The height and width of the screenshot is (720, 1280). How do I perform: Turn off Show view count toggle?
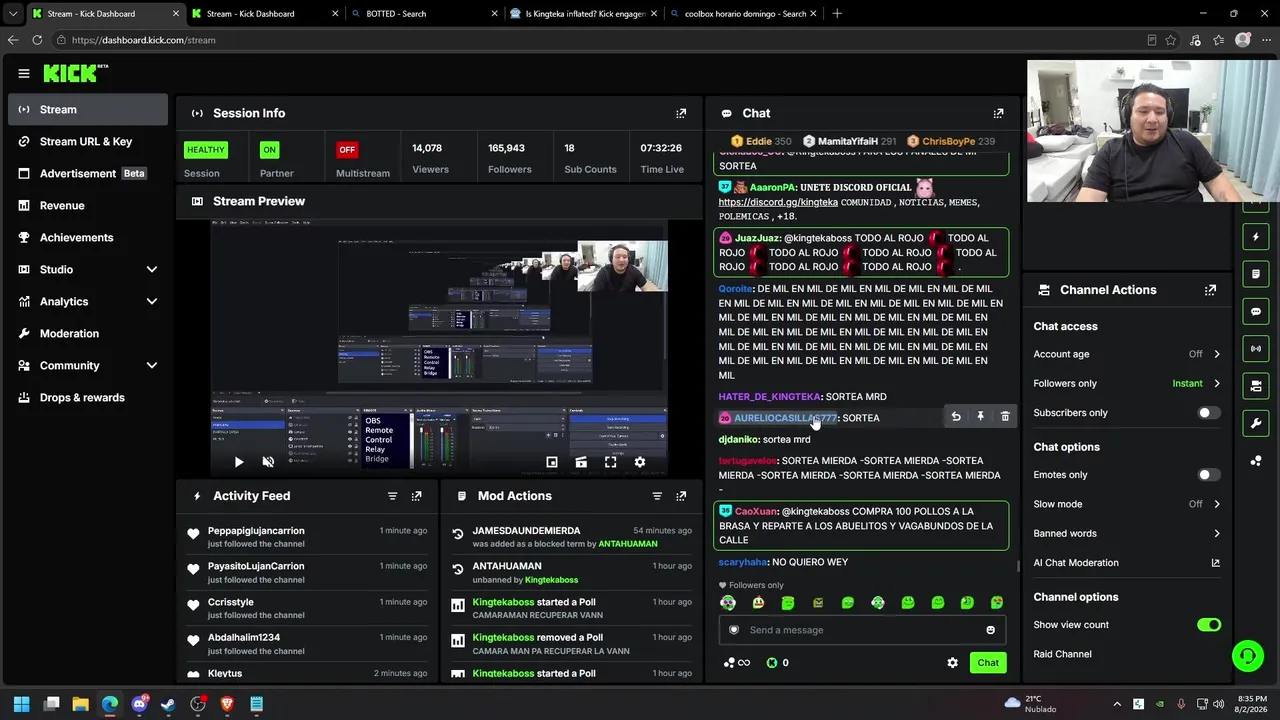click(1209, 625)
